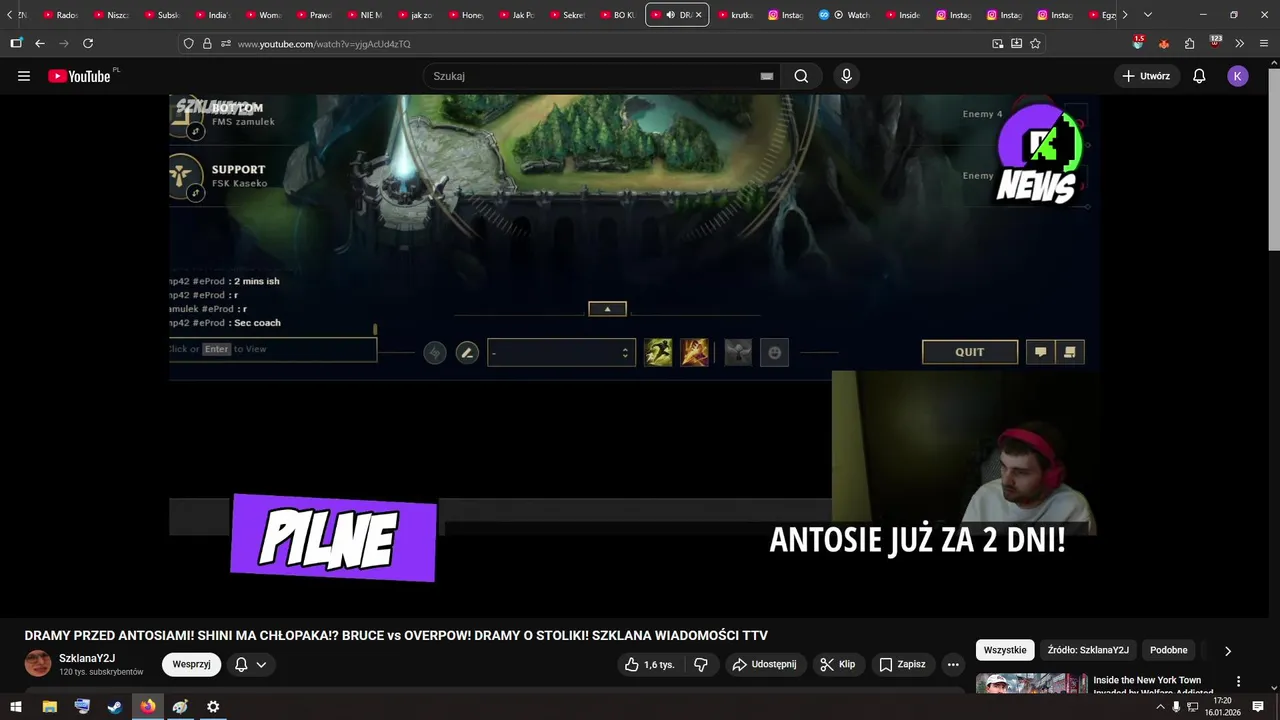Open SzklanaY2J channel name link

click(x=87, y=658)
